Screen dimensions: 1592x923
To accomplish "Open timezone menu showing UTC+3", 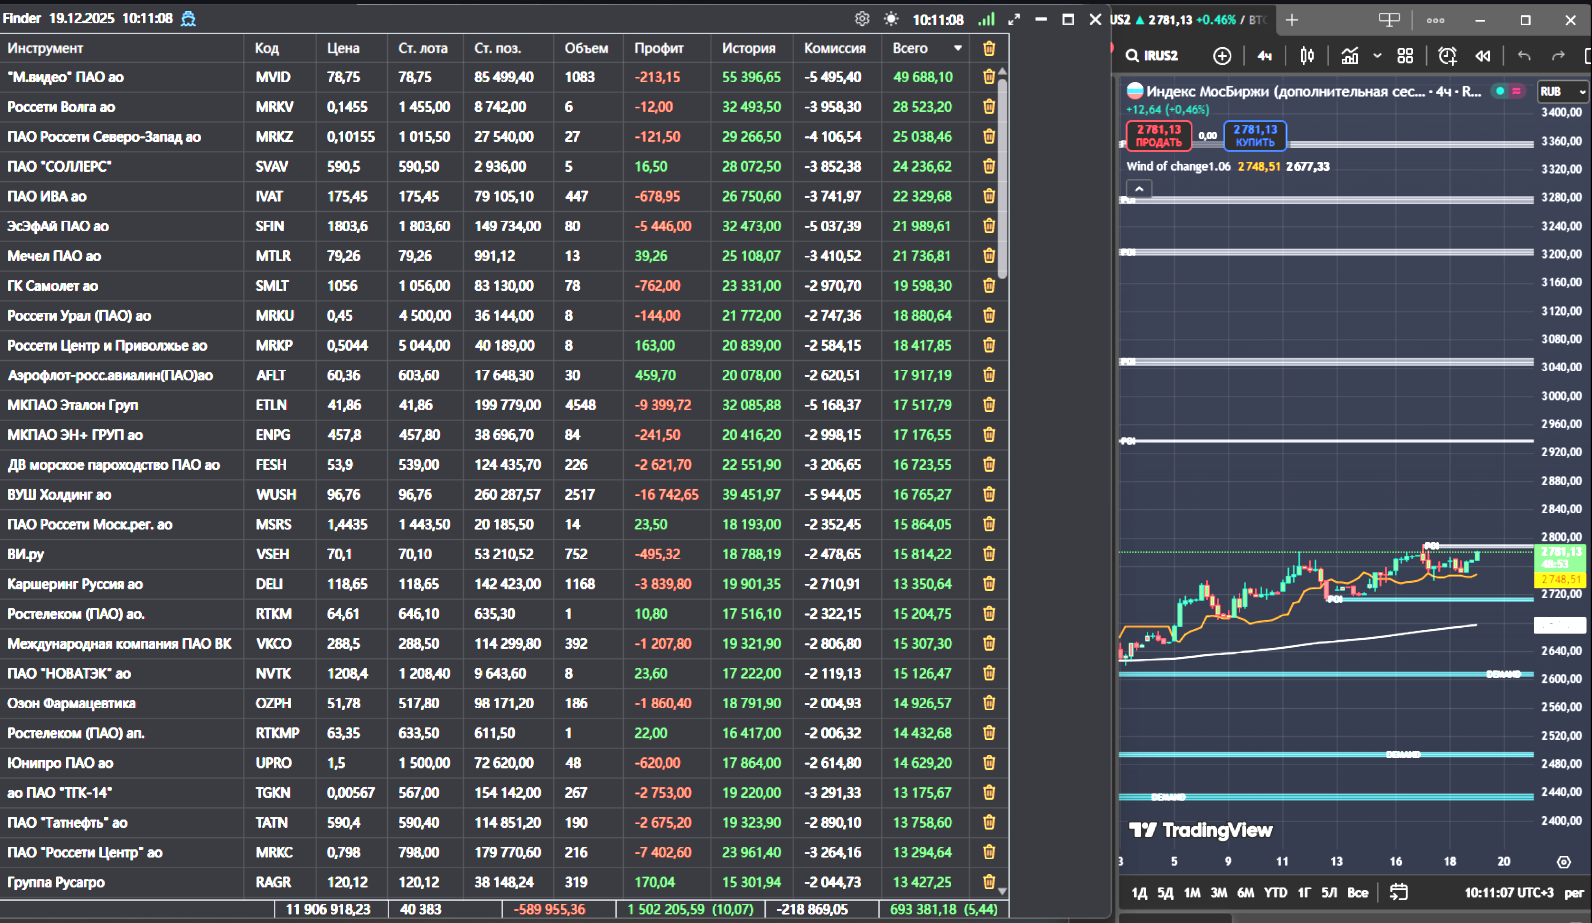I will 1509,892.
